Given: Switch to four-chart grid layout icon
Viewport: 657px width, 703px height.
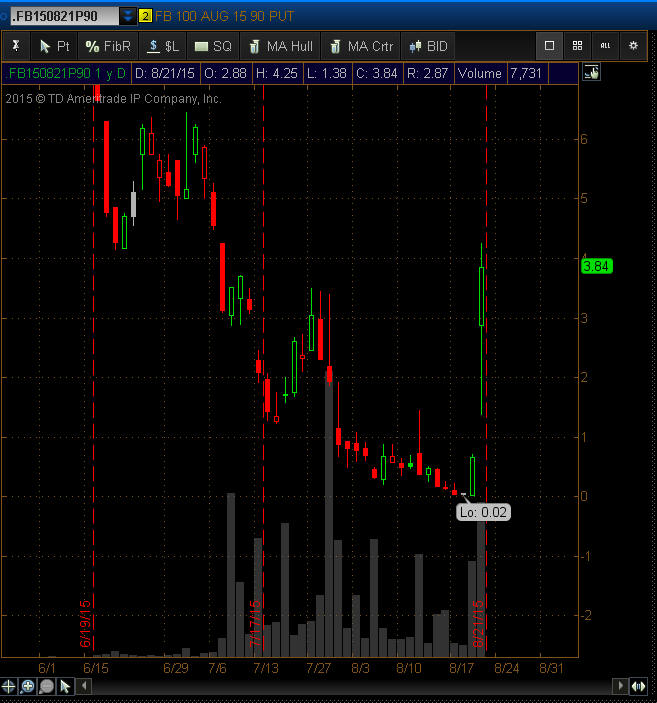Looking at the screenshot, I should 577,46.
